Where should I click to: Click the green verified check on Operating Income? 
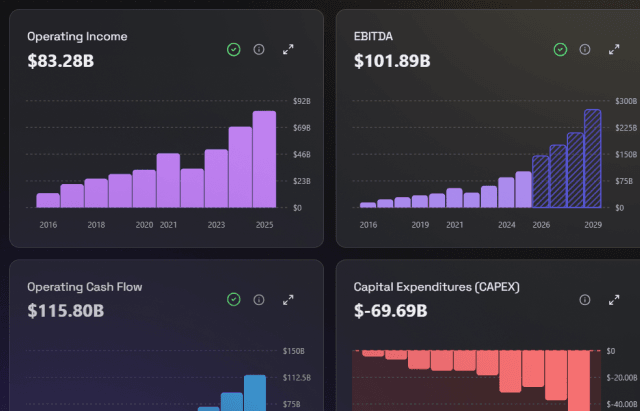tap(233, 49)
